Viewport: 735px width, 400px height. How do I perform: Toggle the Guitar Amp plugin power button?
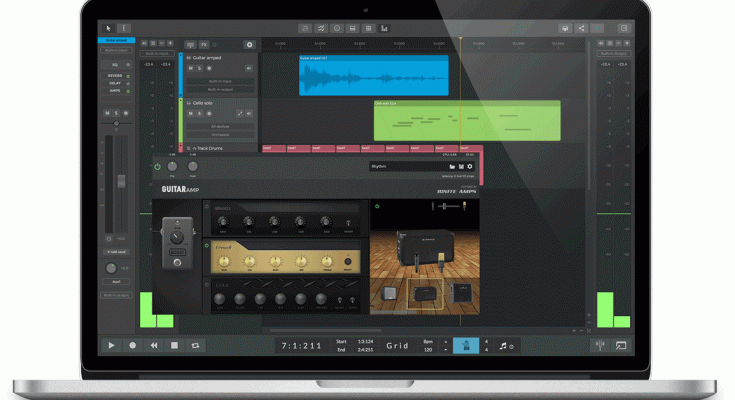click(x=158, y=166)
